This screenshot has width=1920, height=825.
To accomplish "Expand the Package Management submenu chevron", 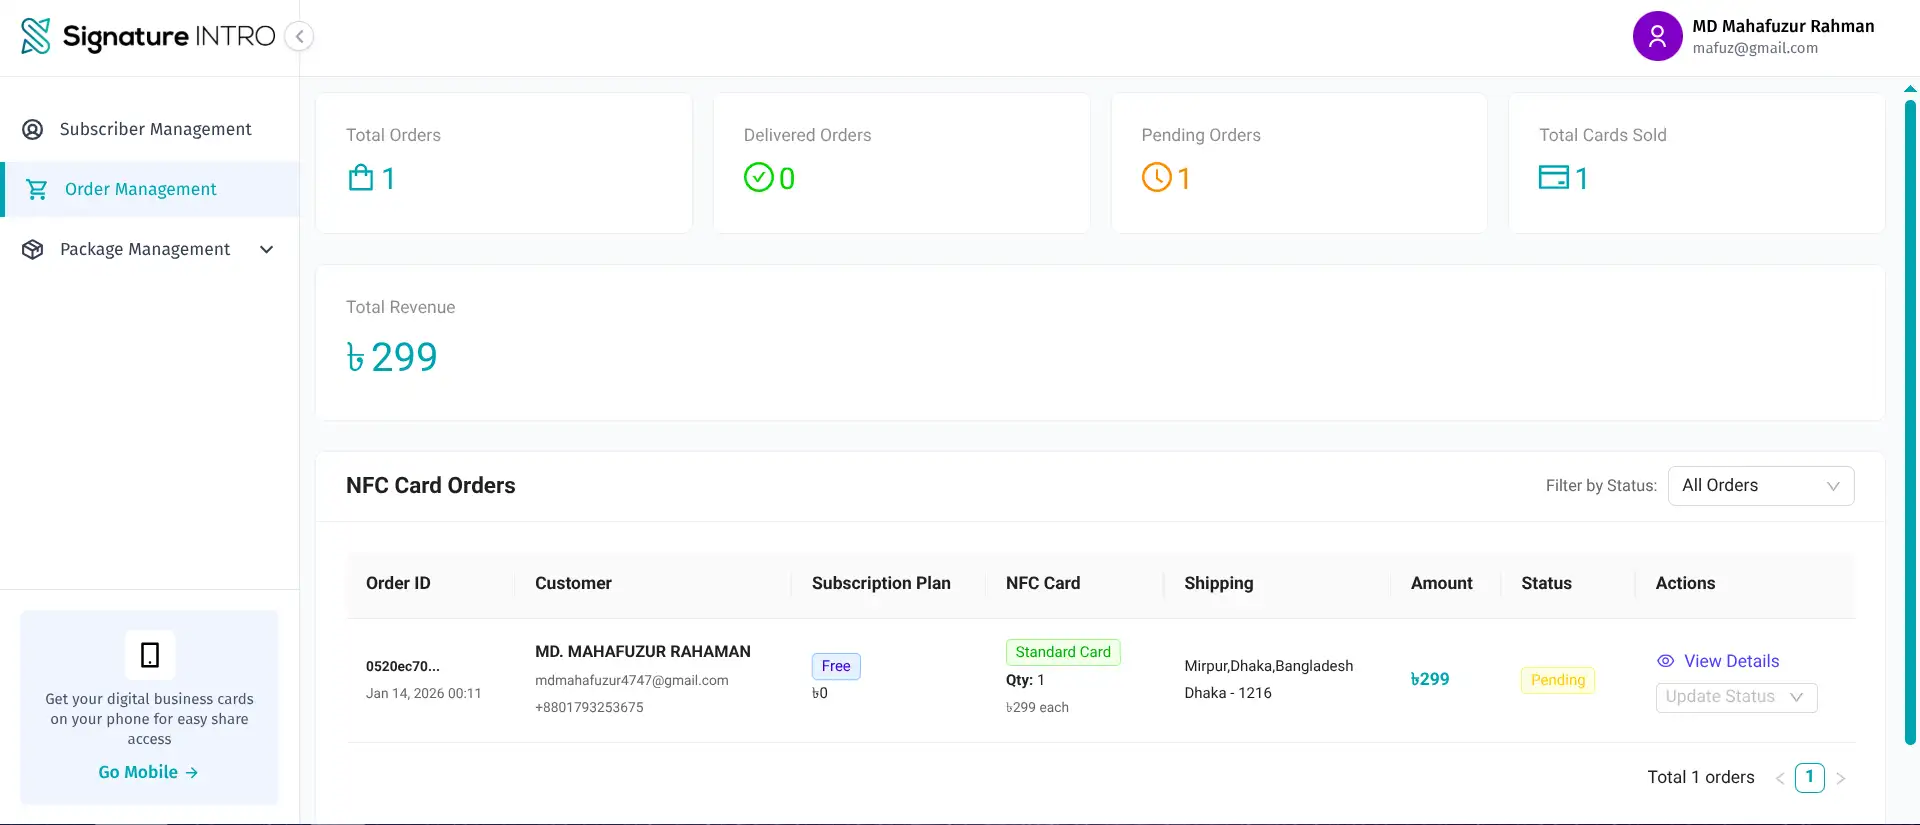I will [x=267, y=250].
